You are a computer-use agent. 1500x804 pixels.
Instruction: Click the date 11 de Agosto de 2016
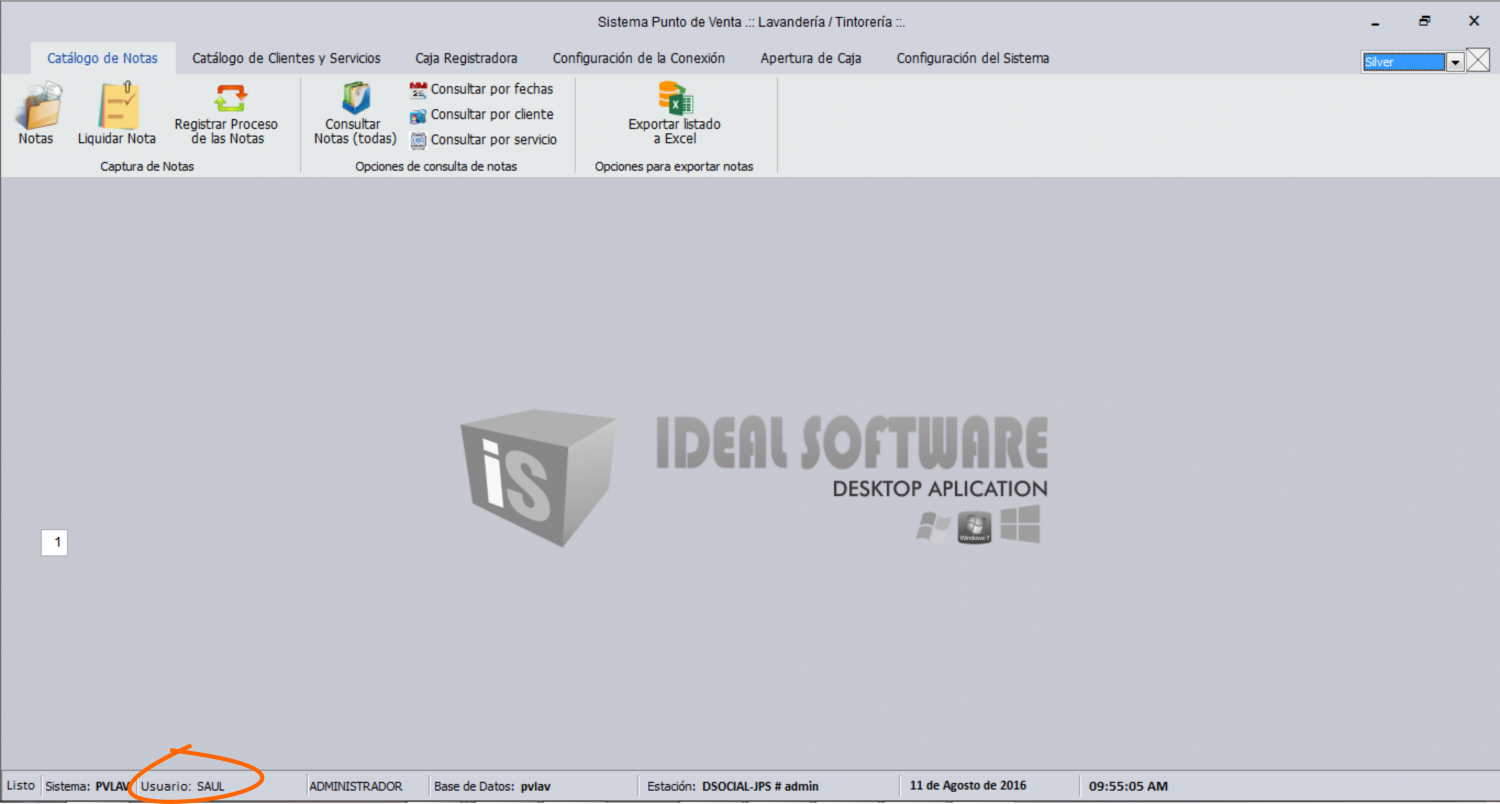tap(968, 785)
